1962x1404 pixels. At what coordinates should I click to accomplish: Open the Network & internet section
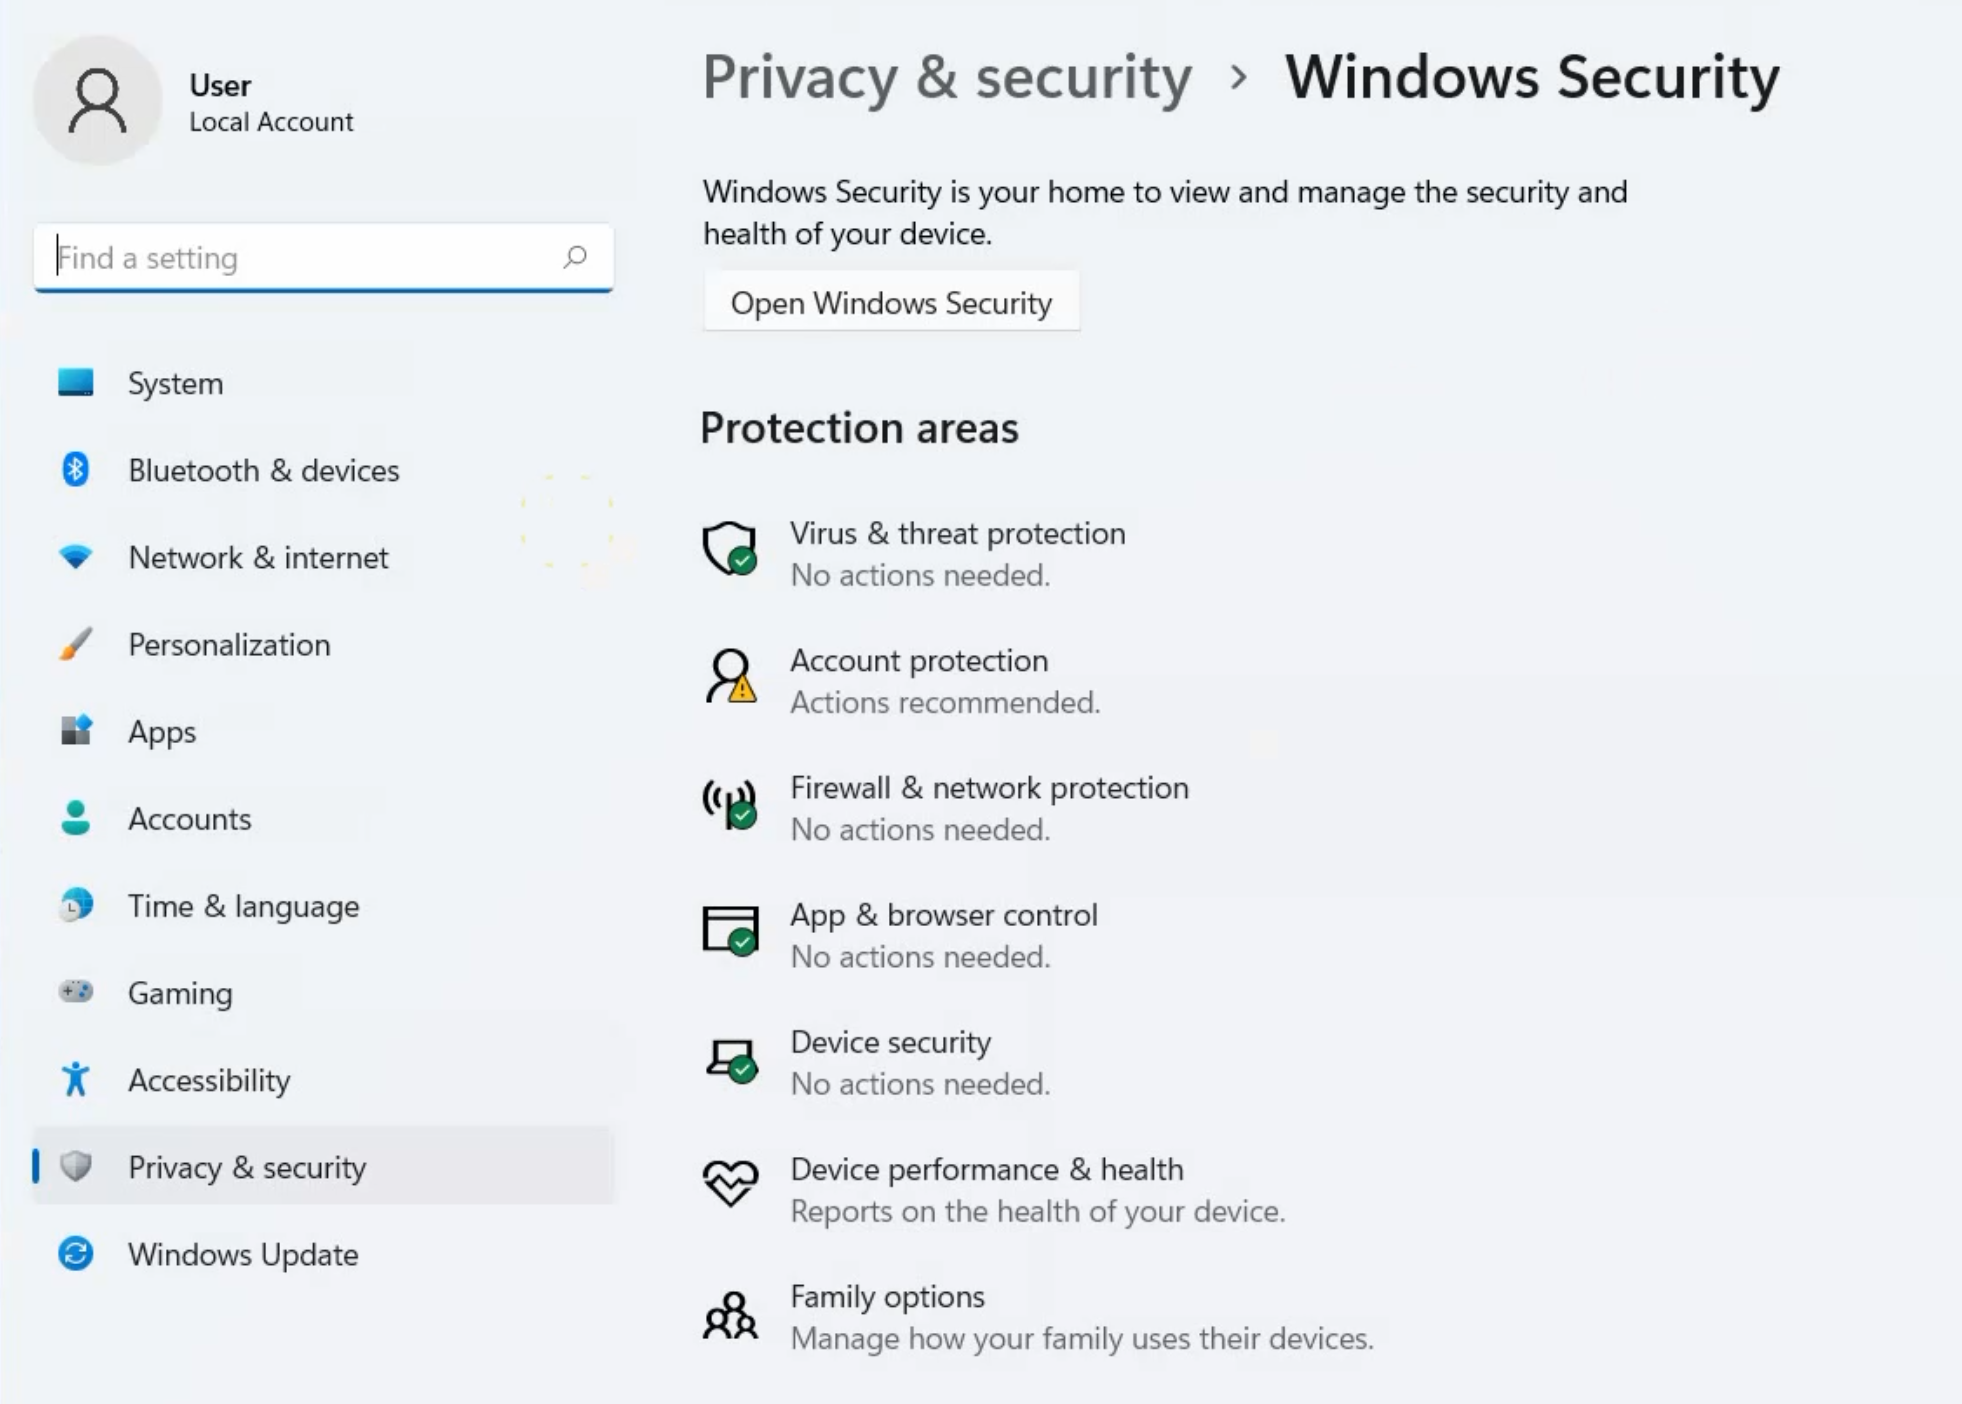(257, 558)
